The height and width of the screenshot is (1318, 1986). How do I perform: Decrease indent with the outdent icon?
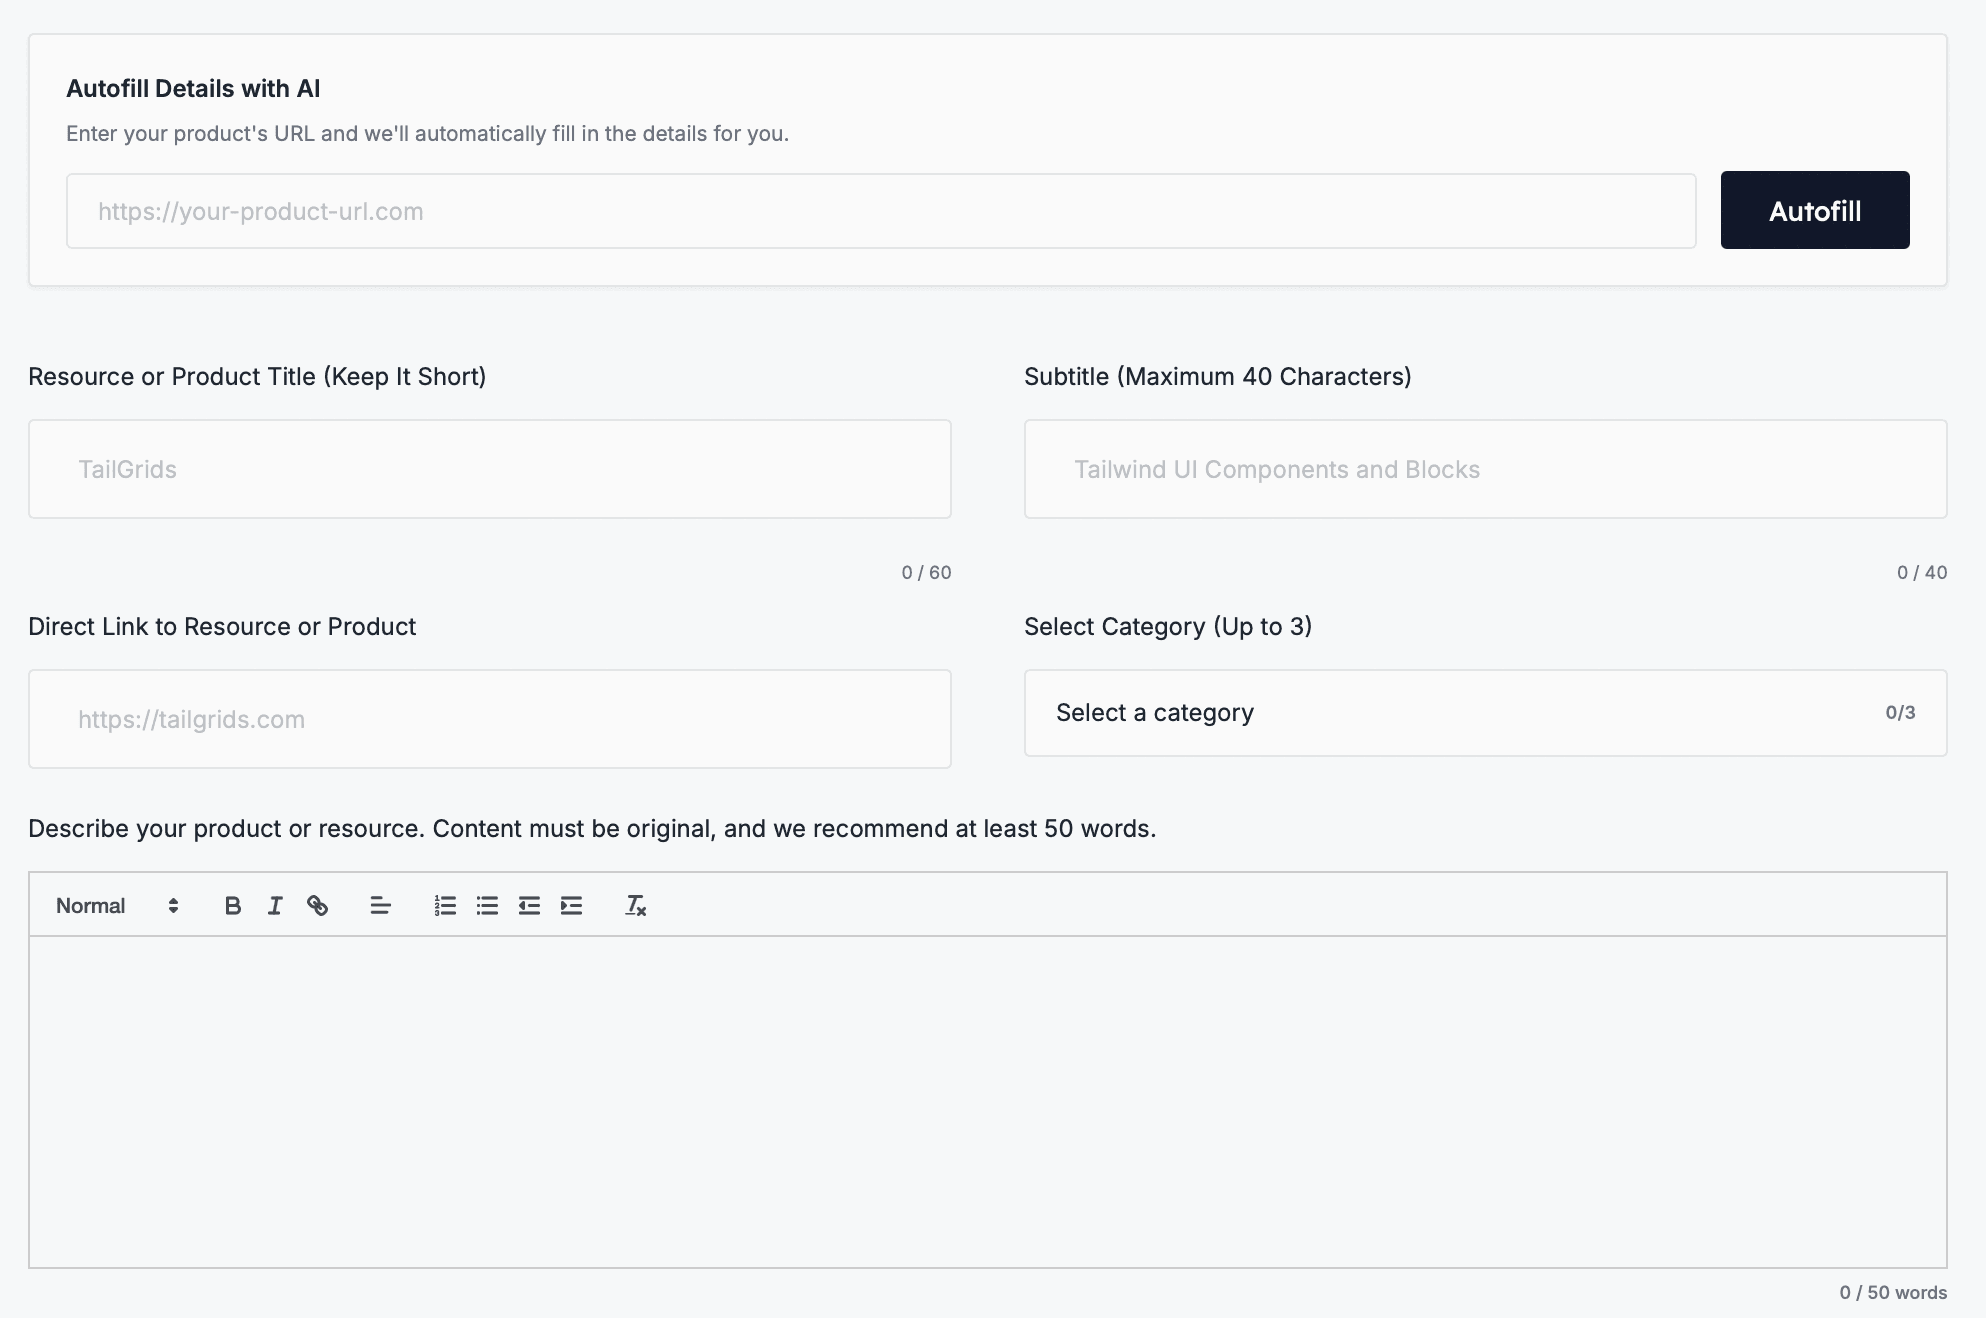coord(529,906)
